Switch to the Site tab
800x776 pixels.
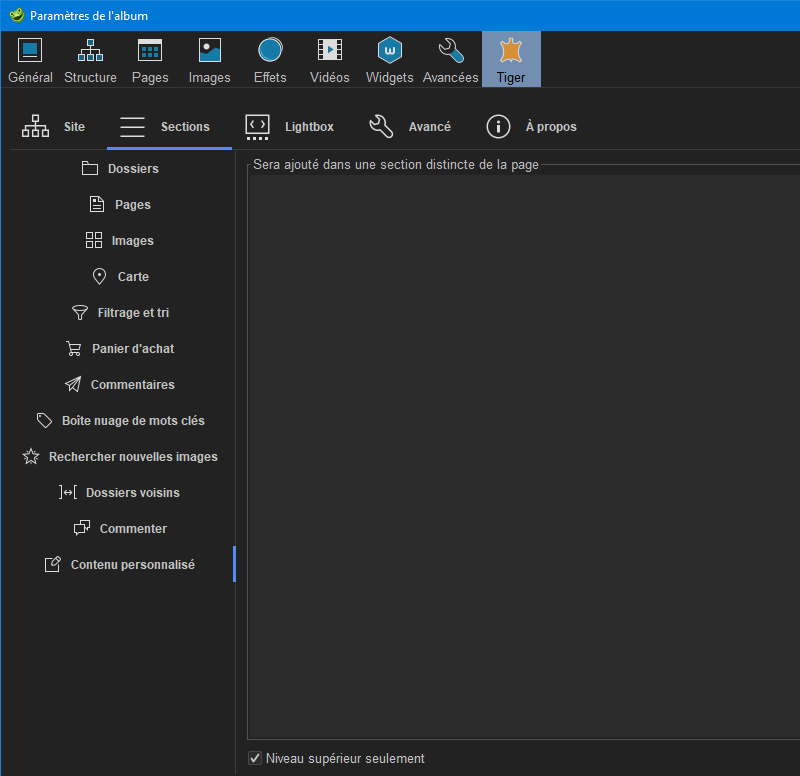(x=55, y=127)
